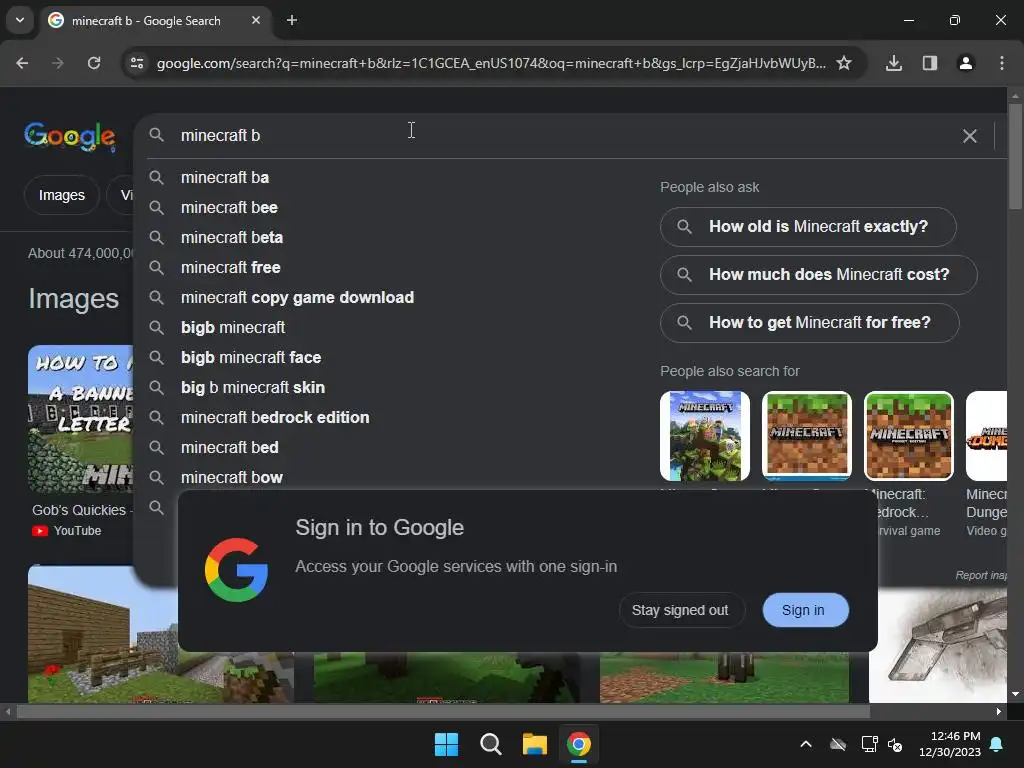
Task: Open Minecraft Dungeons thumbnail
Action: (x=986, y=436)
